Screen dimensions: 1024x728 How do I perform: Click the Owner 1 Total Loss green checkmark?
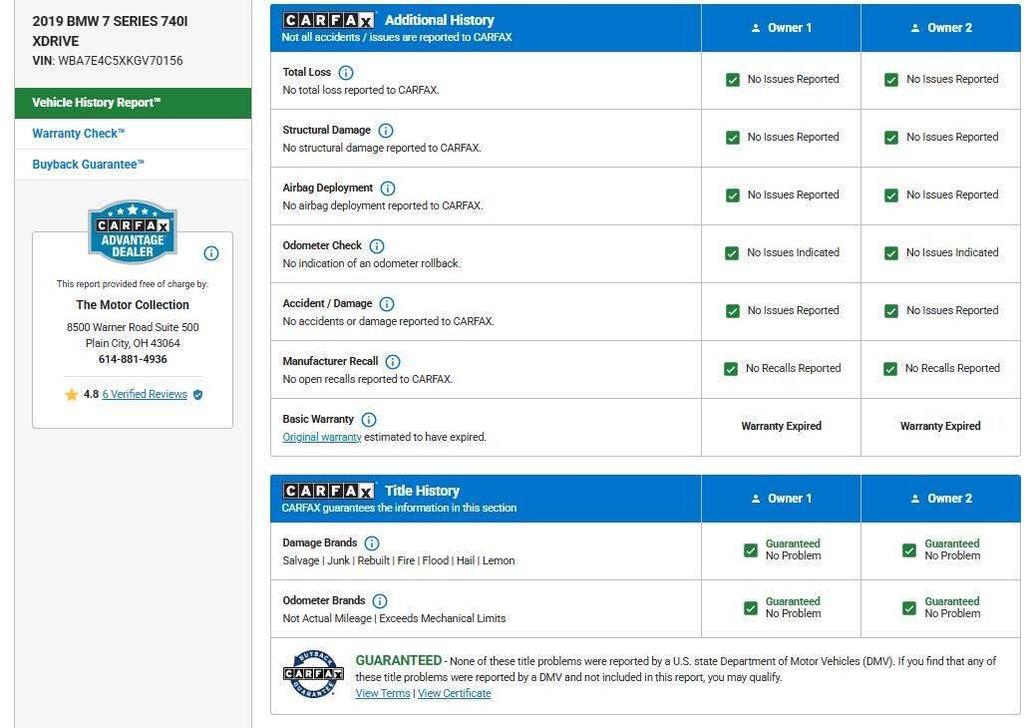(x=733, y=80)
